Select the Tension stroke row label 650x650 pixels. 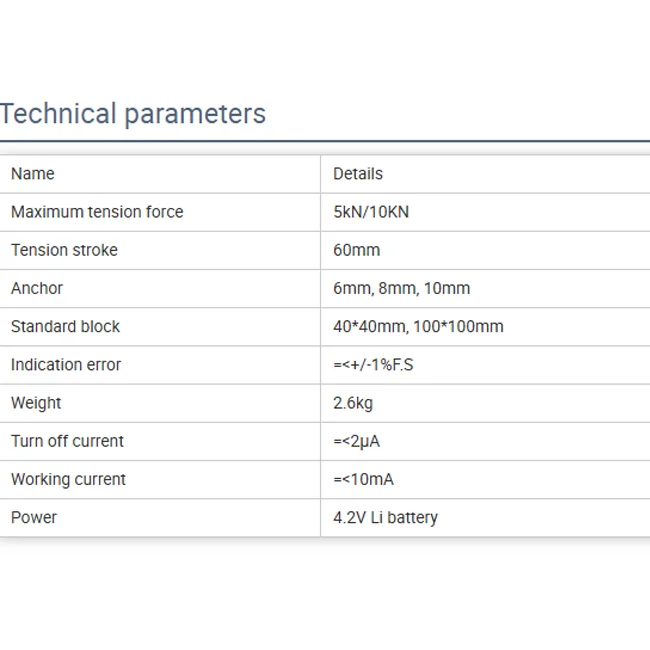point(64,250)
